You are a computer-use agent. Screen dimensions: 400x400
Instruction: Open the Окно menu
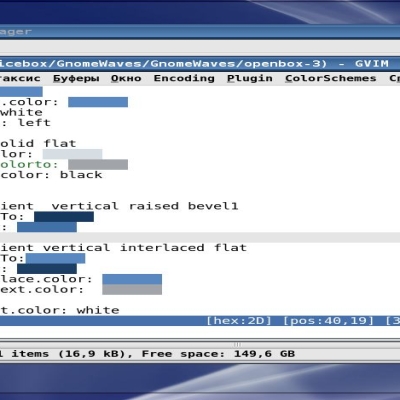coord(126,79)
